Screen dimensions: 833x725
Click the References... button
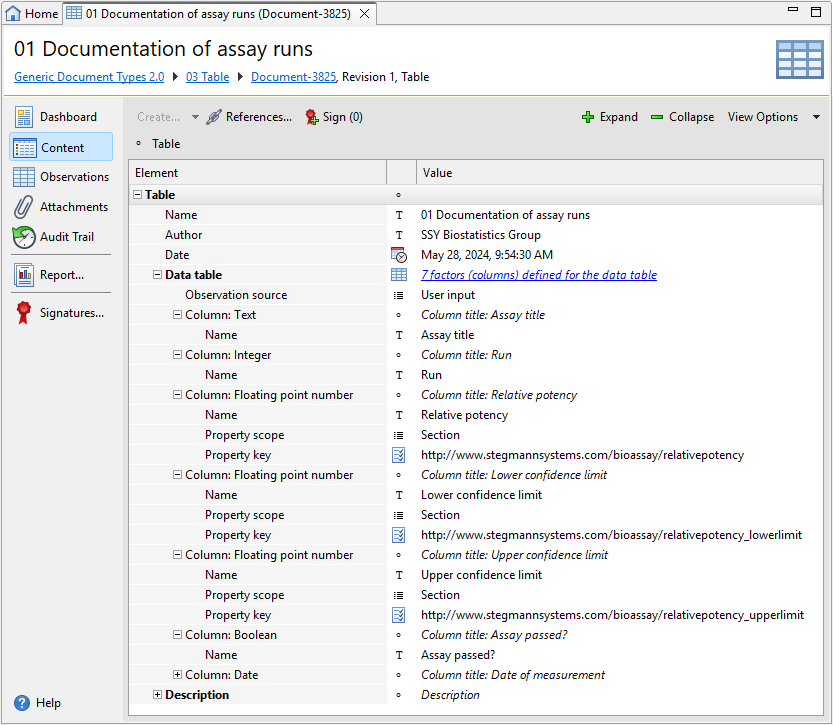pyautogui.click(x=249, y=117)
